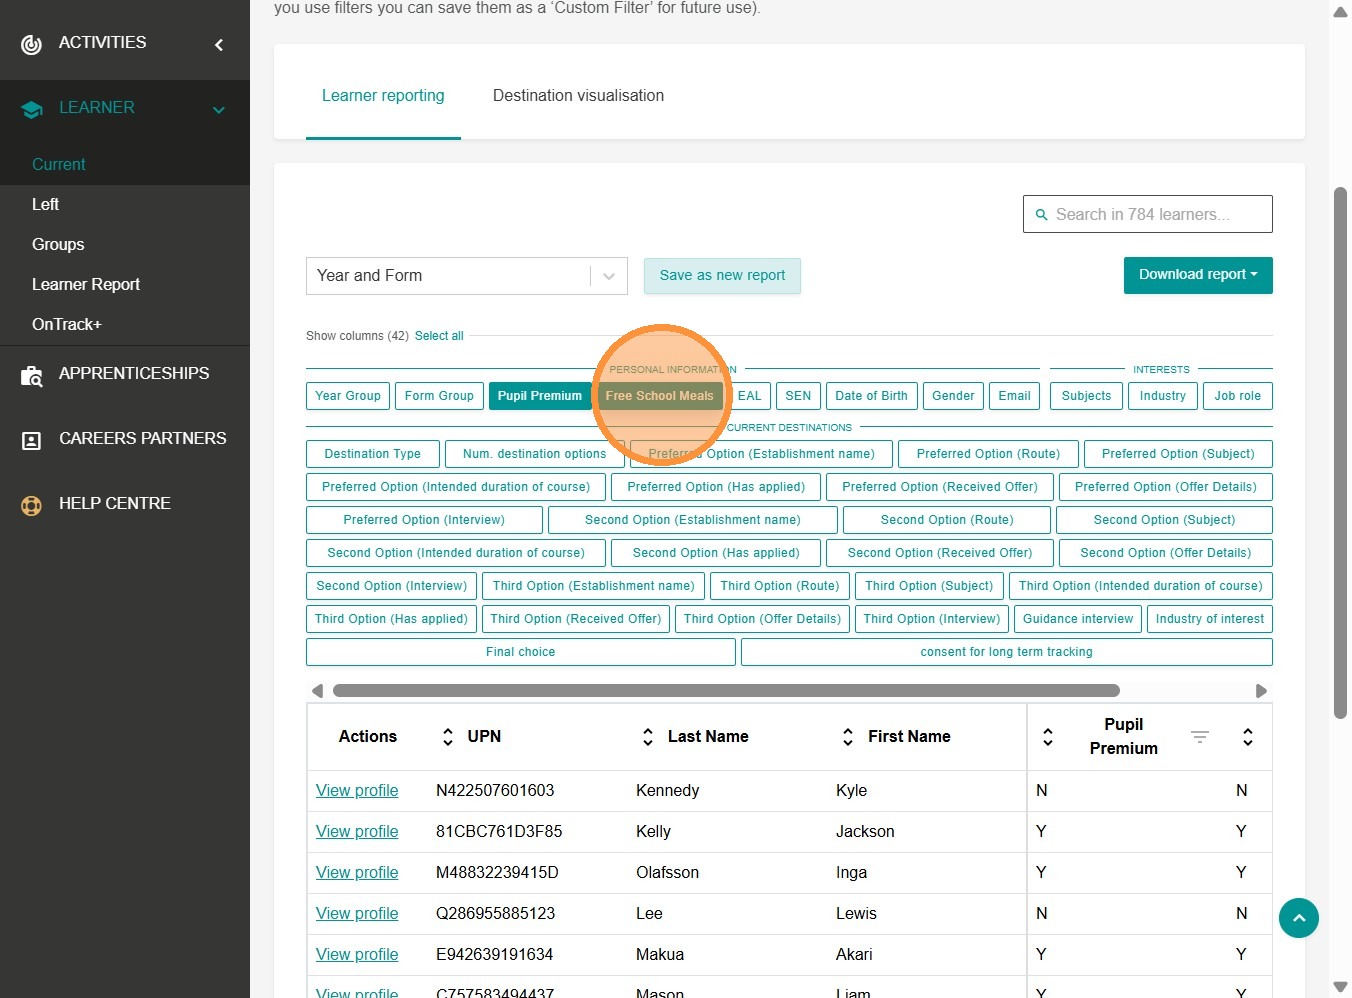The width and height of the screenshot is (1352, 998).
Task: Enable the Final choice column
Action: click(x=521, y=652)
